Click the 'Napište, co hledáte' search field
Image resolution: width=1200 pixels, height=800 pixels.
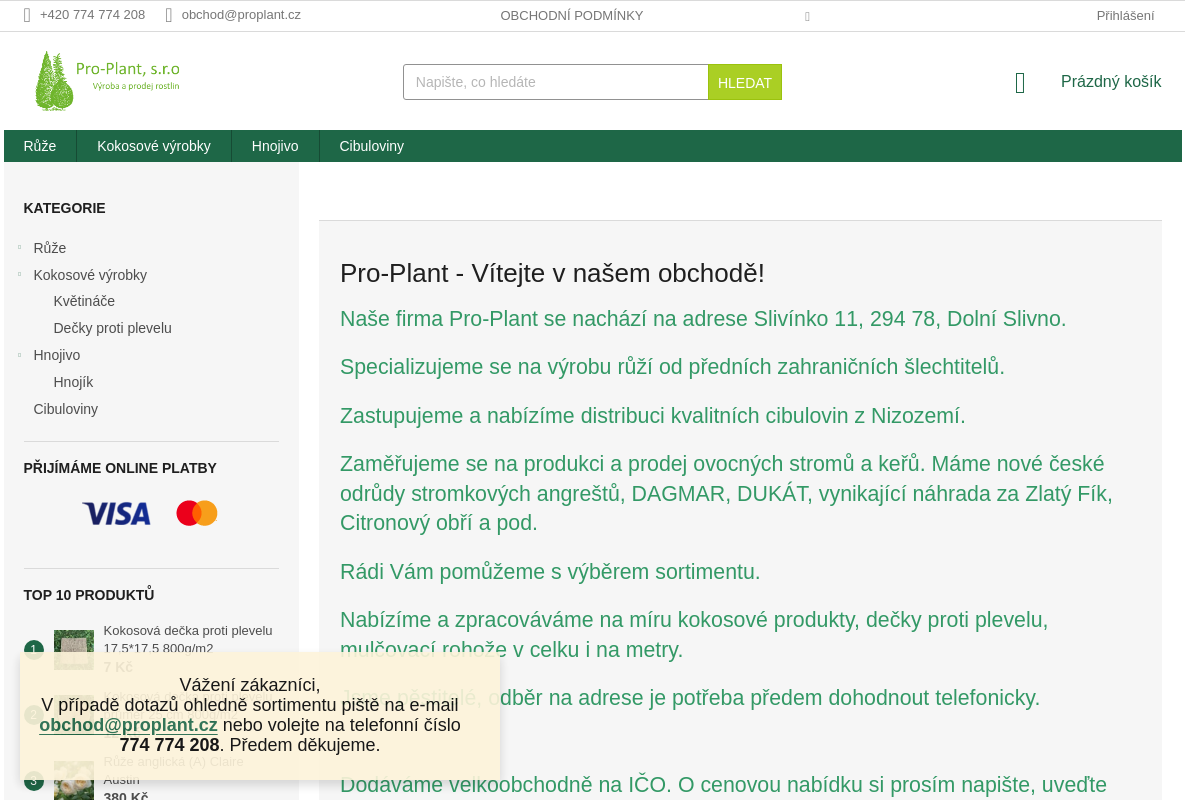pyautogui.click(x=555, y=82)
